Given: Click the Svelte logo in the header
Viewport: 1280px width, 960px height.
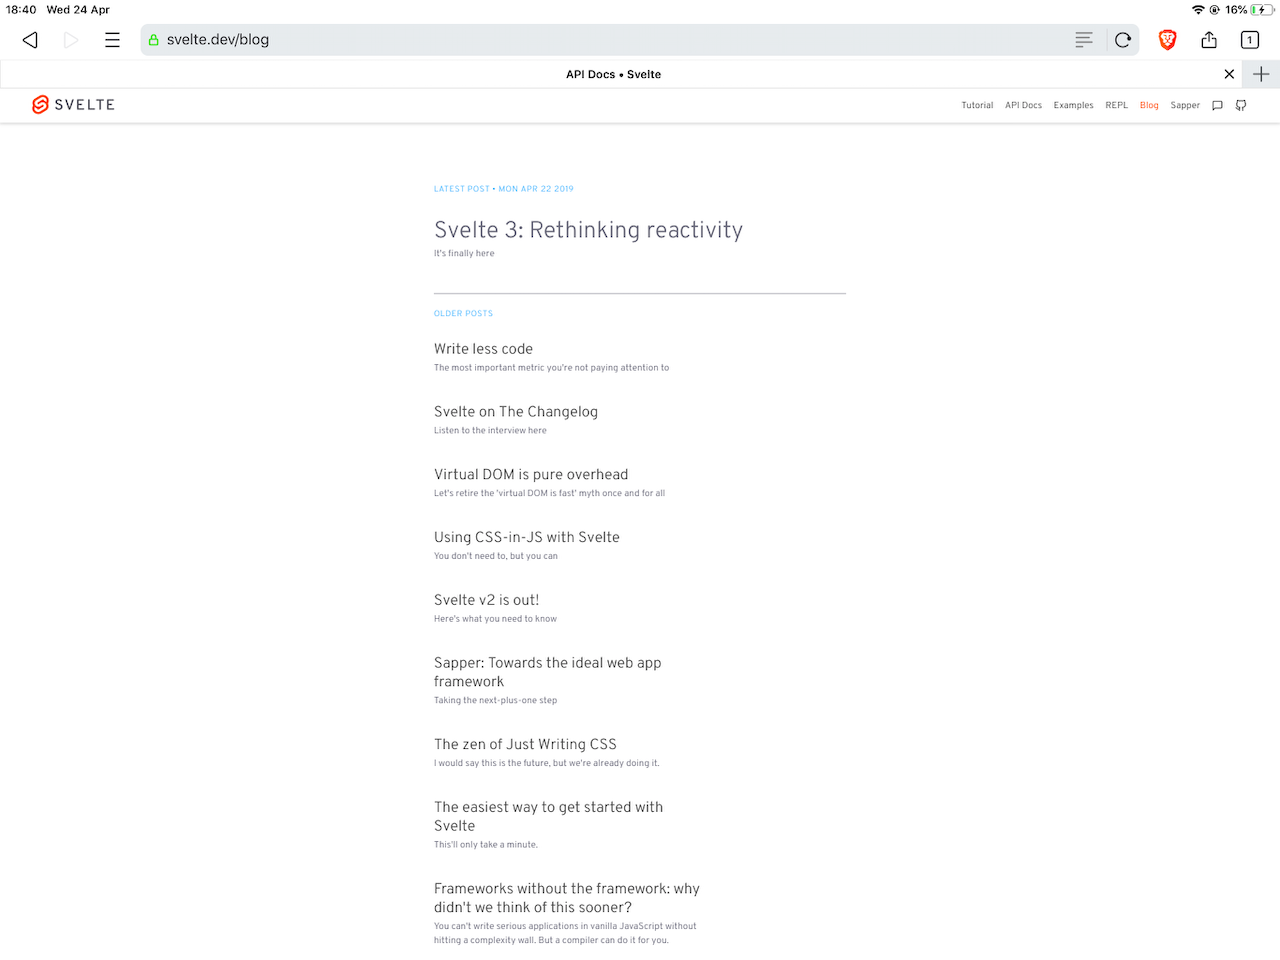Looking at the screenshot, I should click(39, 104).
